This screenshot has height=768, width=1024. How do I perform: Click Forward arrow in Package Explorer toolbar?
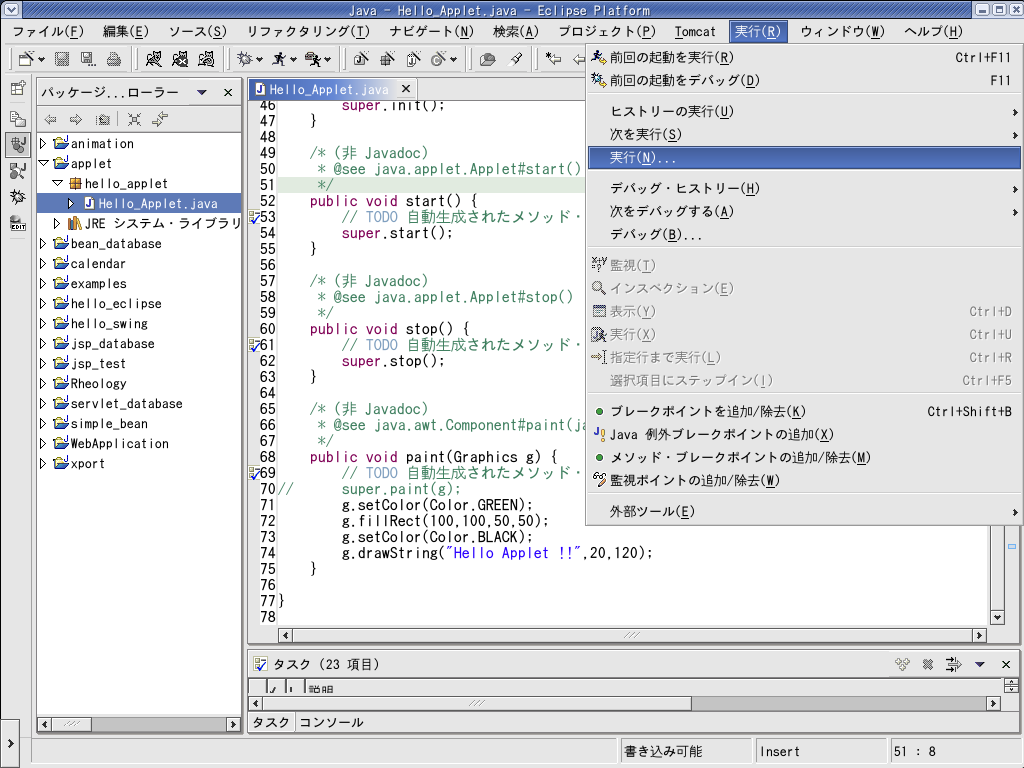[76, 119]
